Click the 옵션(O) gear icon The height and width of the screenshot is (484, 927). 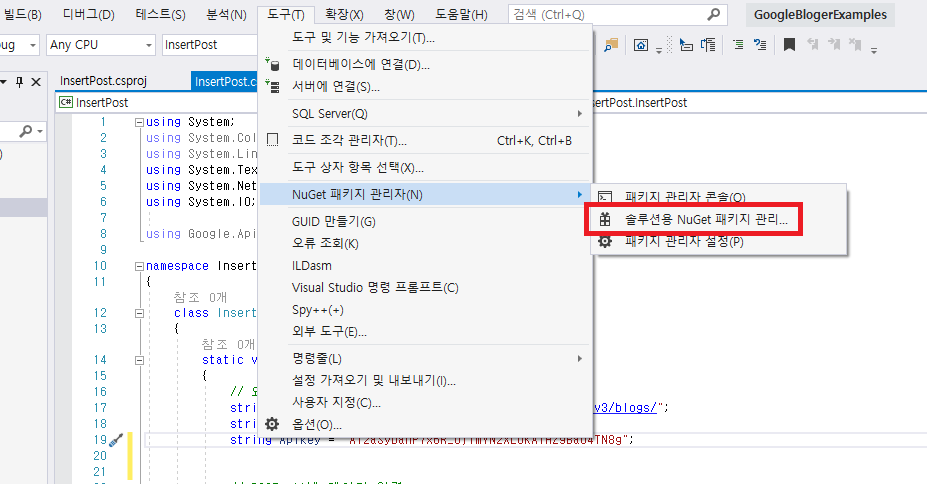pyautogui.click(x=272, y=424)
